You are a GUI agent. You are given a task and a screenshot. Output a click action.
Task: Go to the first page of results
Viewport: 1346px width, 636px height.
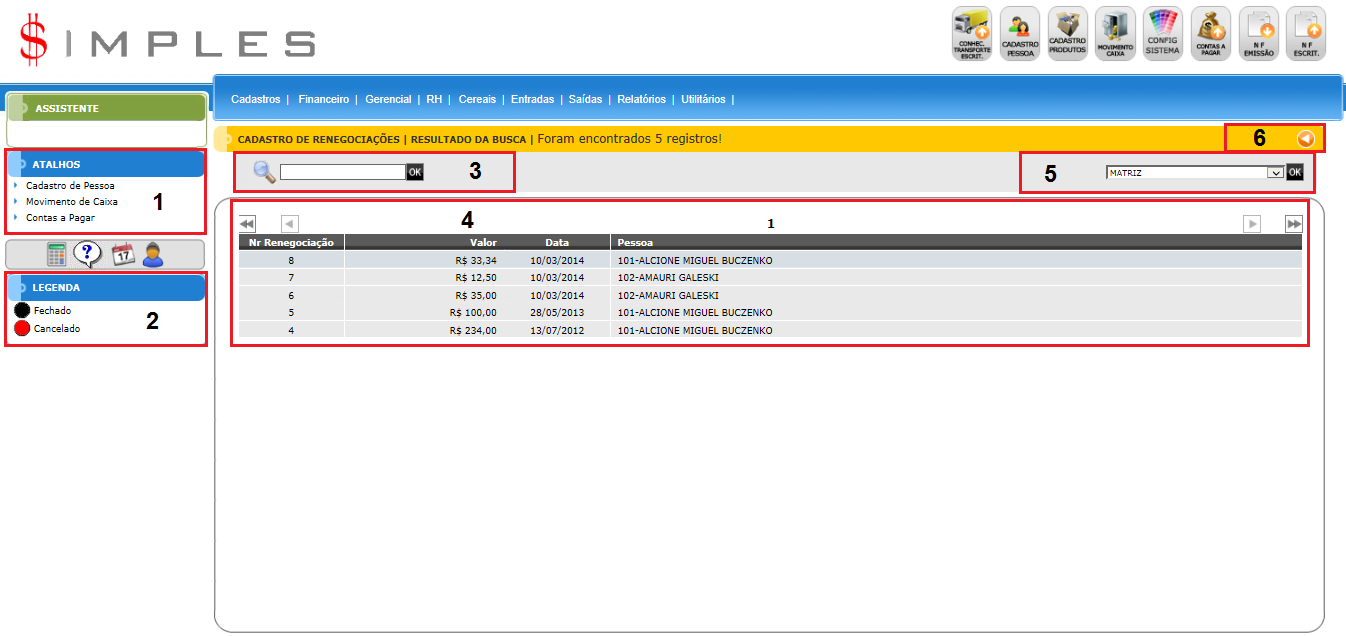point(247,224)
